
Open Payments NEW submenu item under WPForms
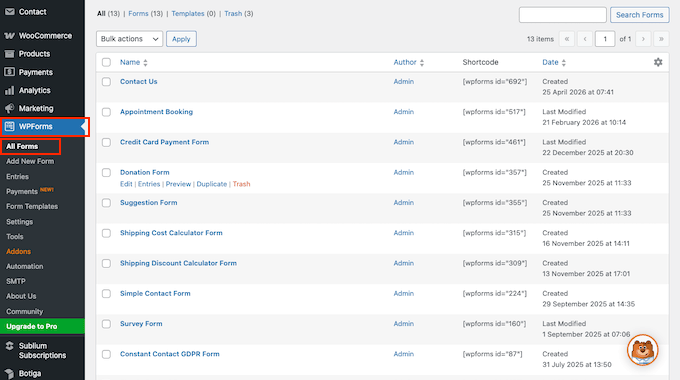coord(30,191)
